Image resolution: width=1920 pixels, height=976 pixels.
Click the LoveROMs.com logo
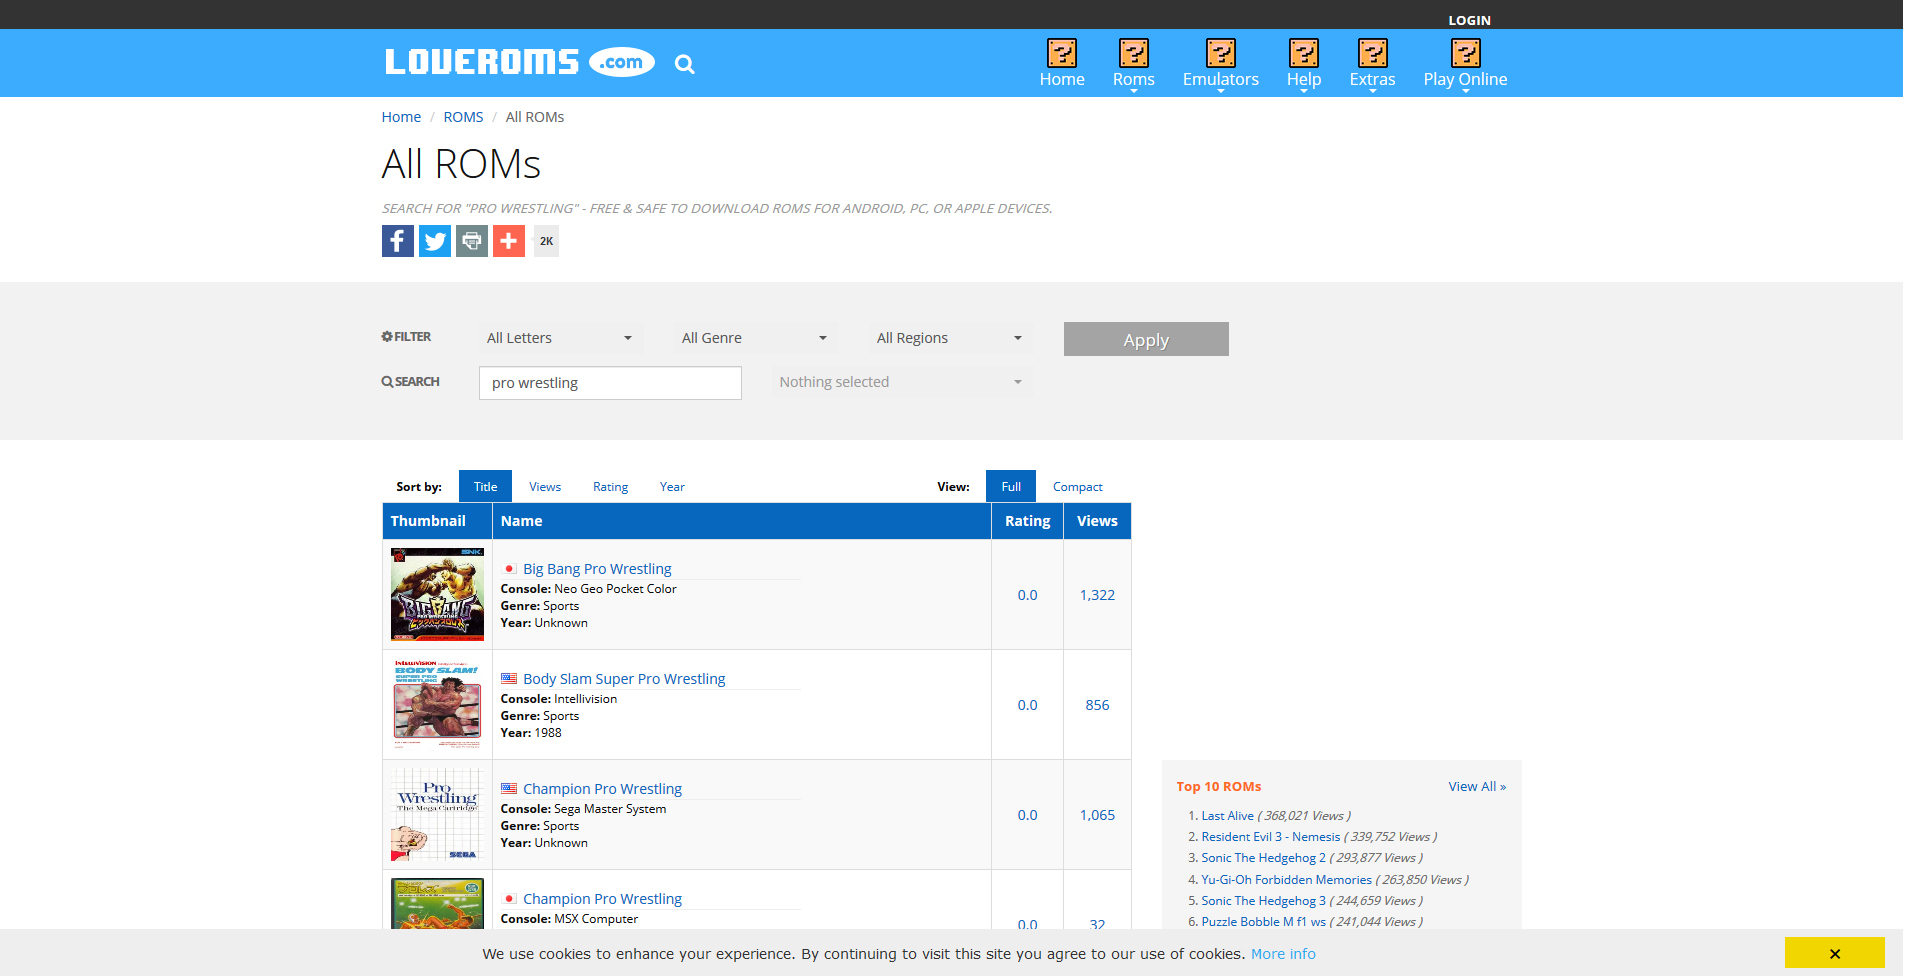(x=520, y=62)
